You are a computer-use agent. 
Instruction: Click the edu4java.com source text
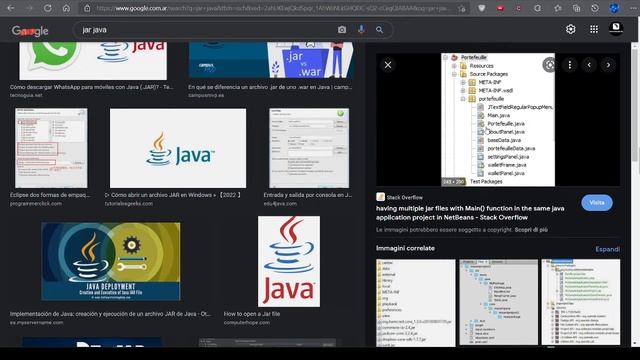click(280, 203)
